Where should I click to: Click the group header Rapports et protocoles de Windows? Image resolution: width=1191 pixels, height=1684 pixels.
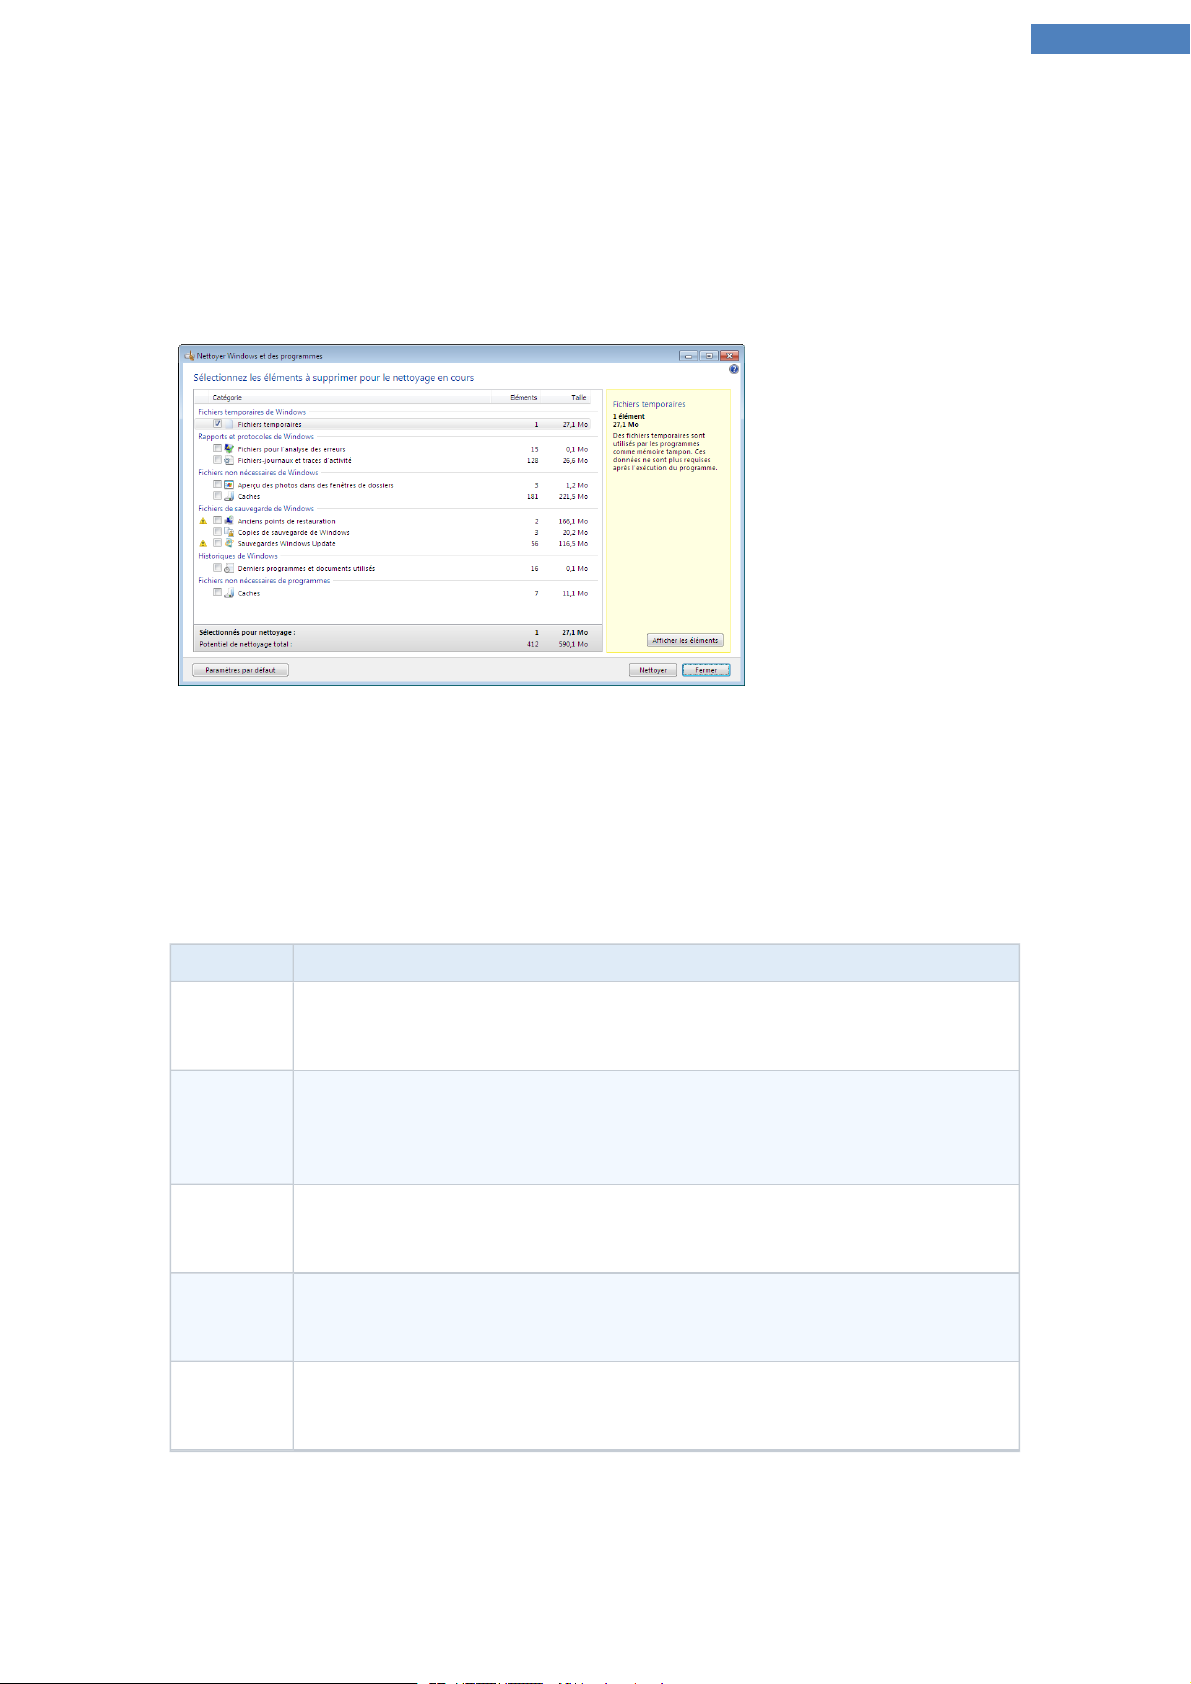(x=256, y=436)
